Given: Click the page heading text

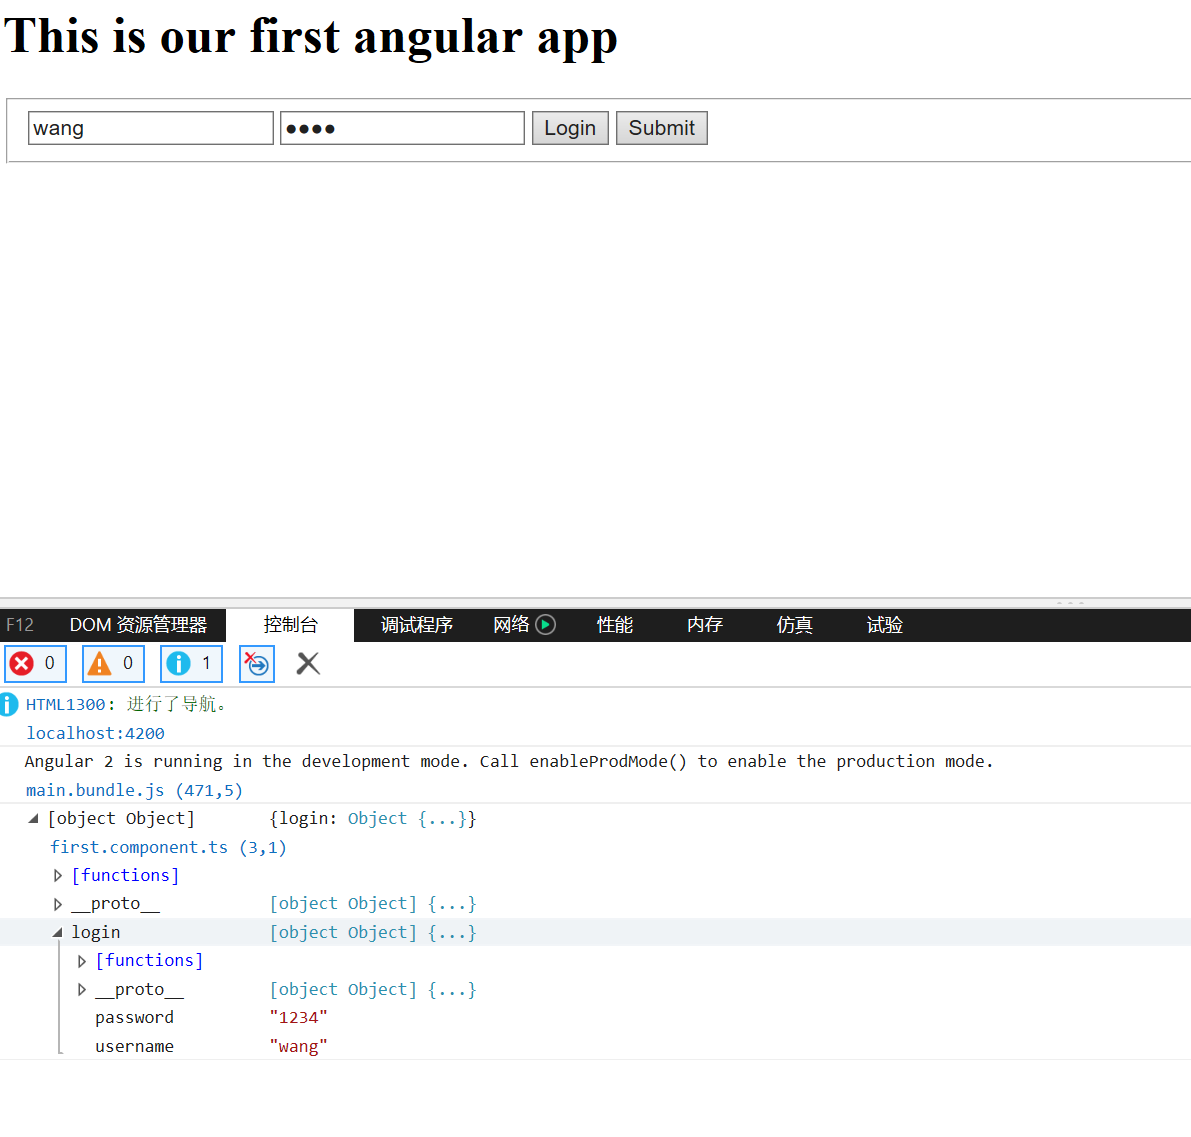Looking at the screenshot, I should coord(311,36).
